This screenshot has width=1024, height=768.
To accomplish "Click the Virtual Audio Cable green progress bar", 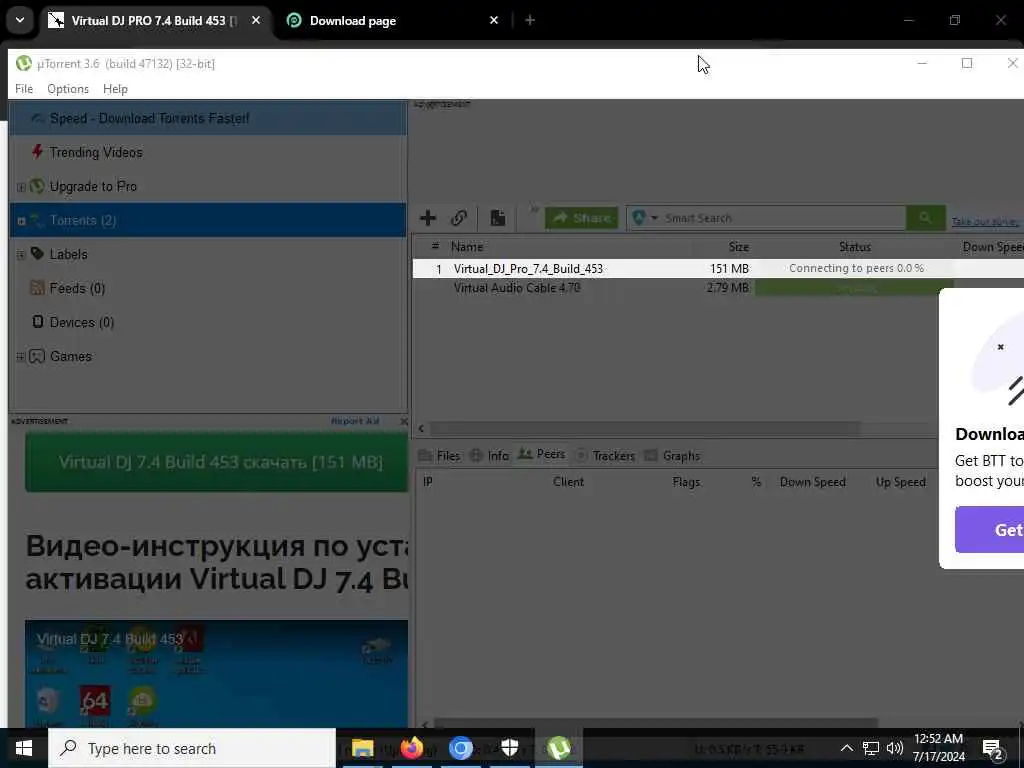I will coord(854,288).
